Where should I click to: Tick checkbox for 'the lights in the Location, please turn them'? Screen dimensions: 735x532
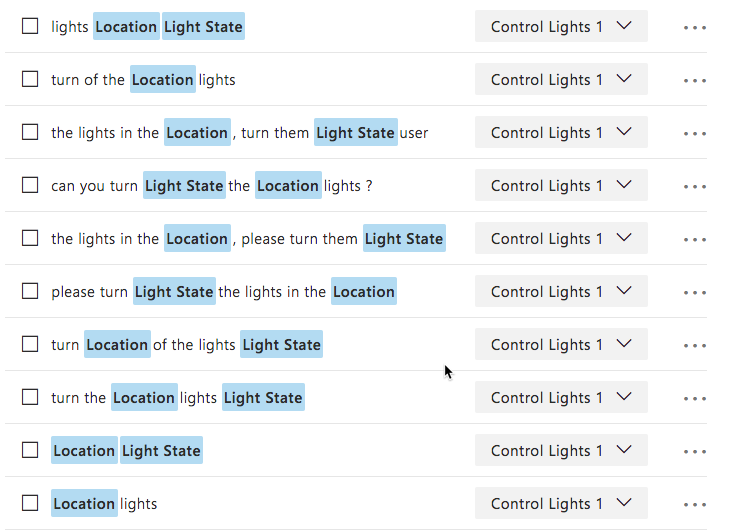[30, 238]
